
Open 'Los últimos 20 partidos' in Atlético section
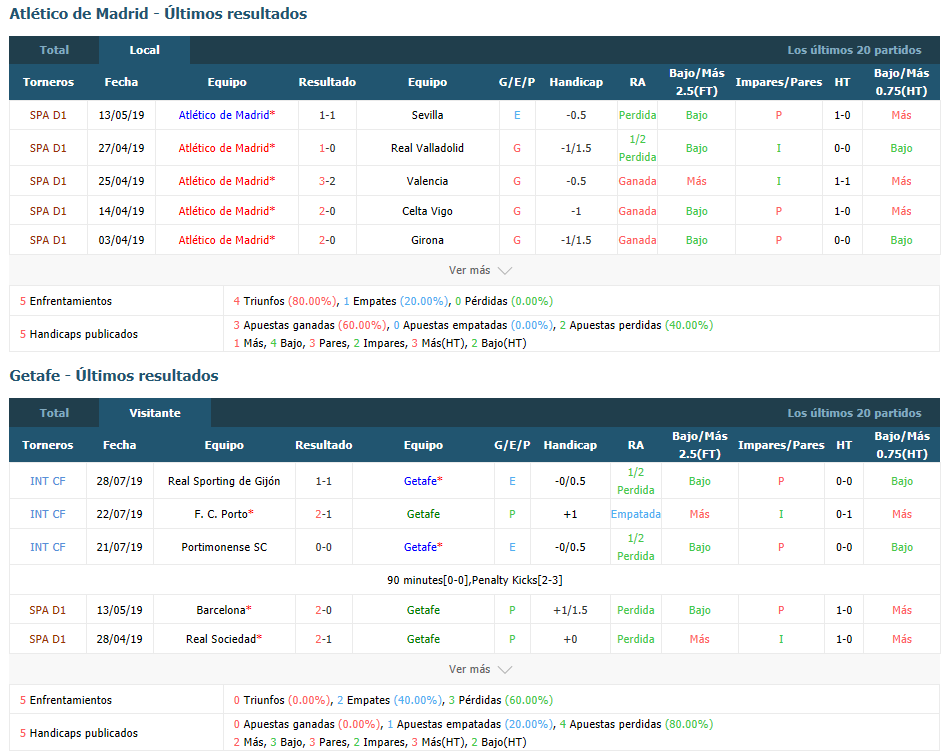tap(854, 50)
